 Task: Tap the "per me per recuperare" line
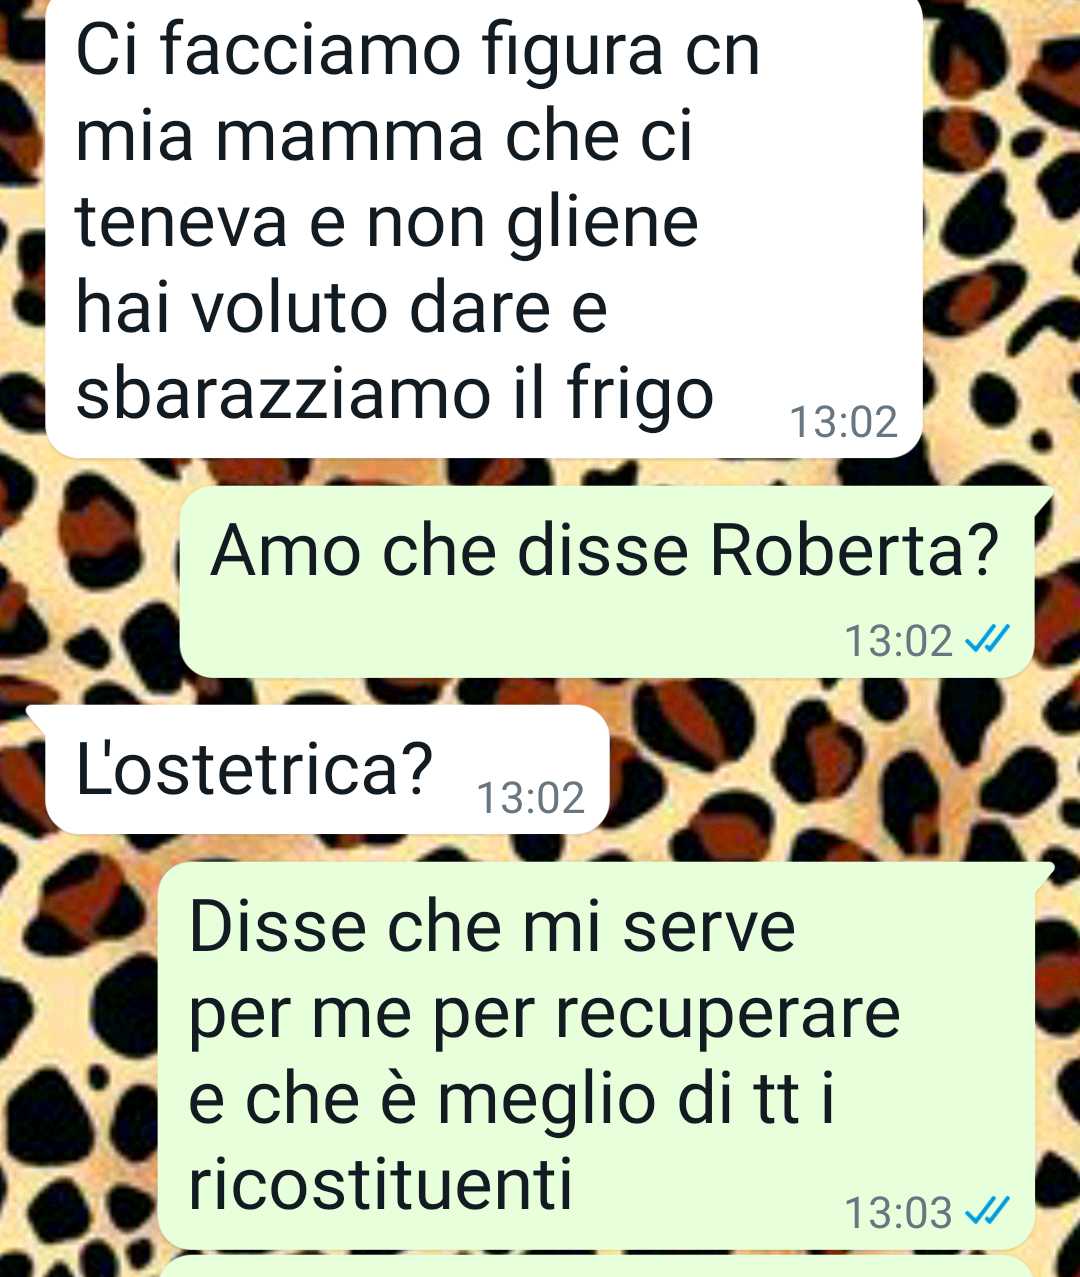pos(544,1014)
